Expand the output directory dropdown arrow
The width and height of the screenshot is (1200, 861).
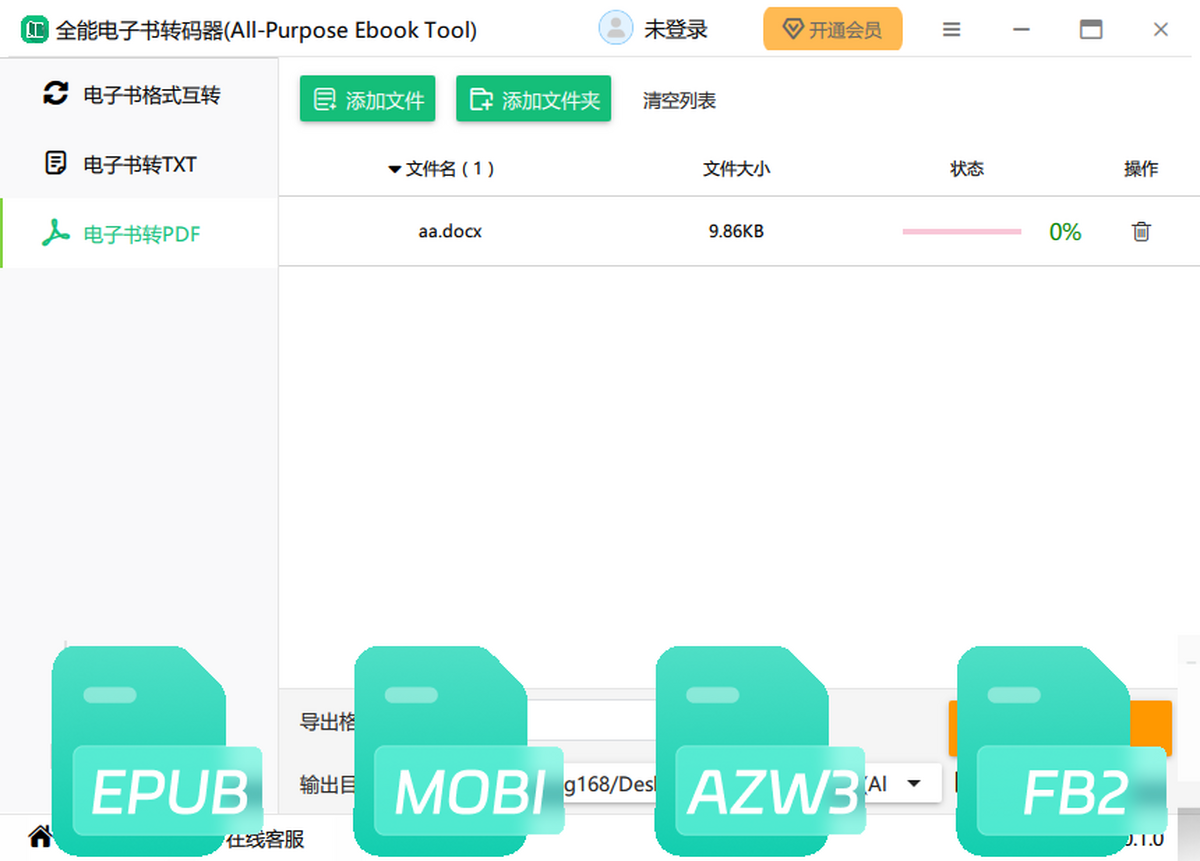click(913, 784)
